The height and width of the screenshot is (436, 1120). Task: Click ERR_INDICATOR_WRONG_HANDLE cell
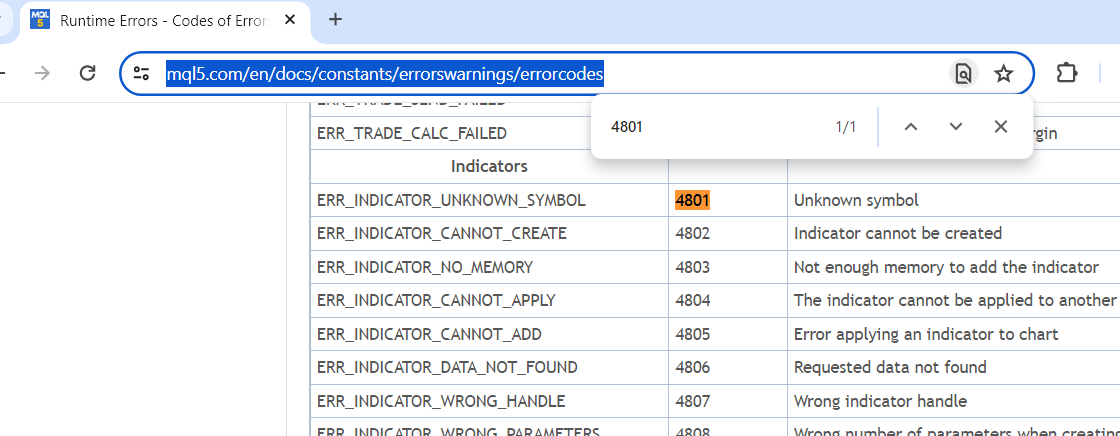(489, 401)
